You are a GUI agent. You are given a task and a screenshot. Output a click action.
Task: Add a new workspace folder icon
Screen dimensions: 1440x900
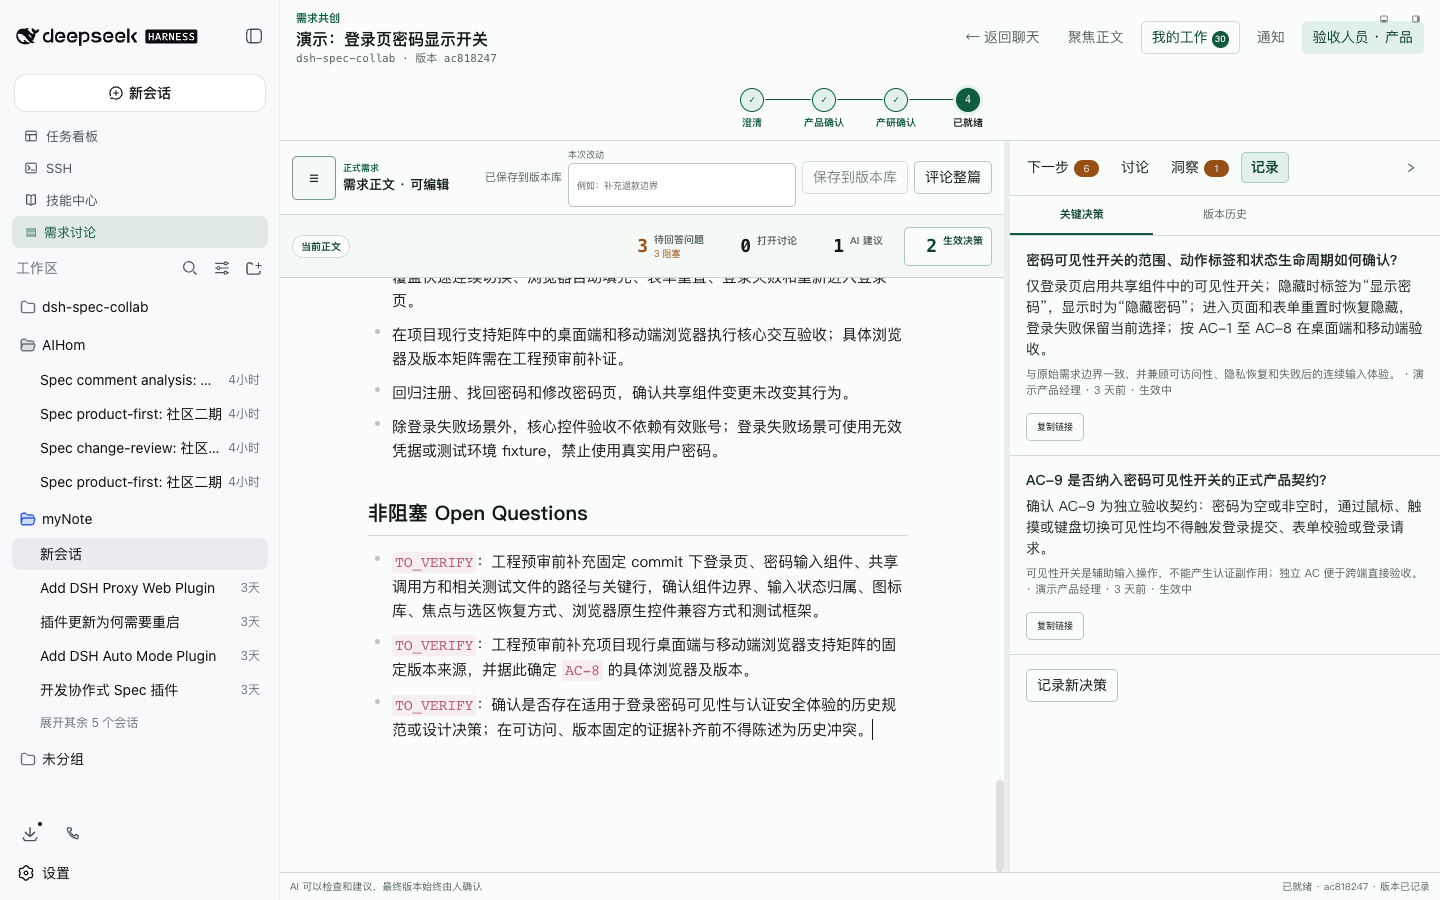[x=254, y=268]
